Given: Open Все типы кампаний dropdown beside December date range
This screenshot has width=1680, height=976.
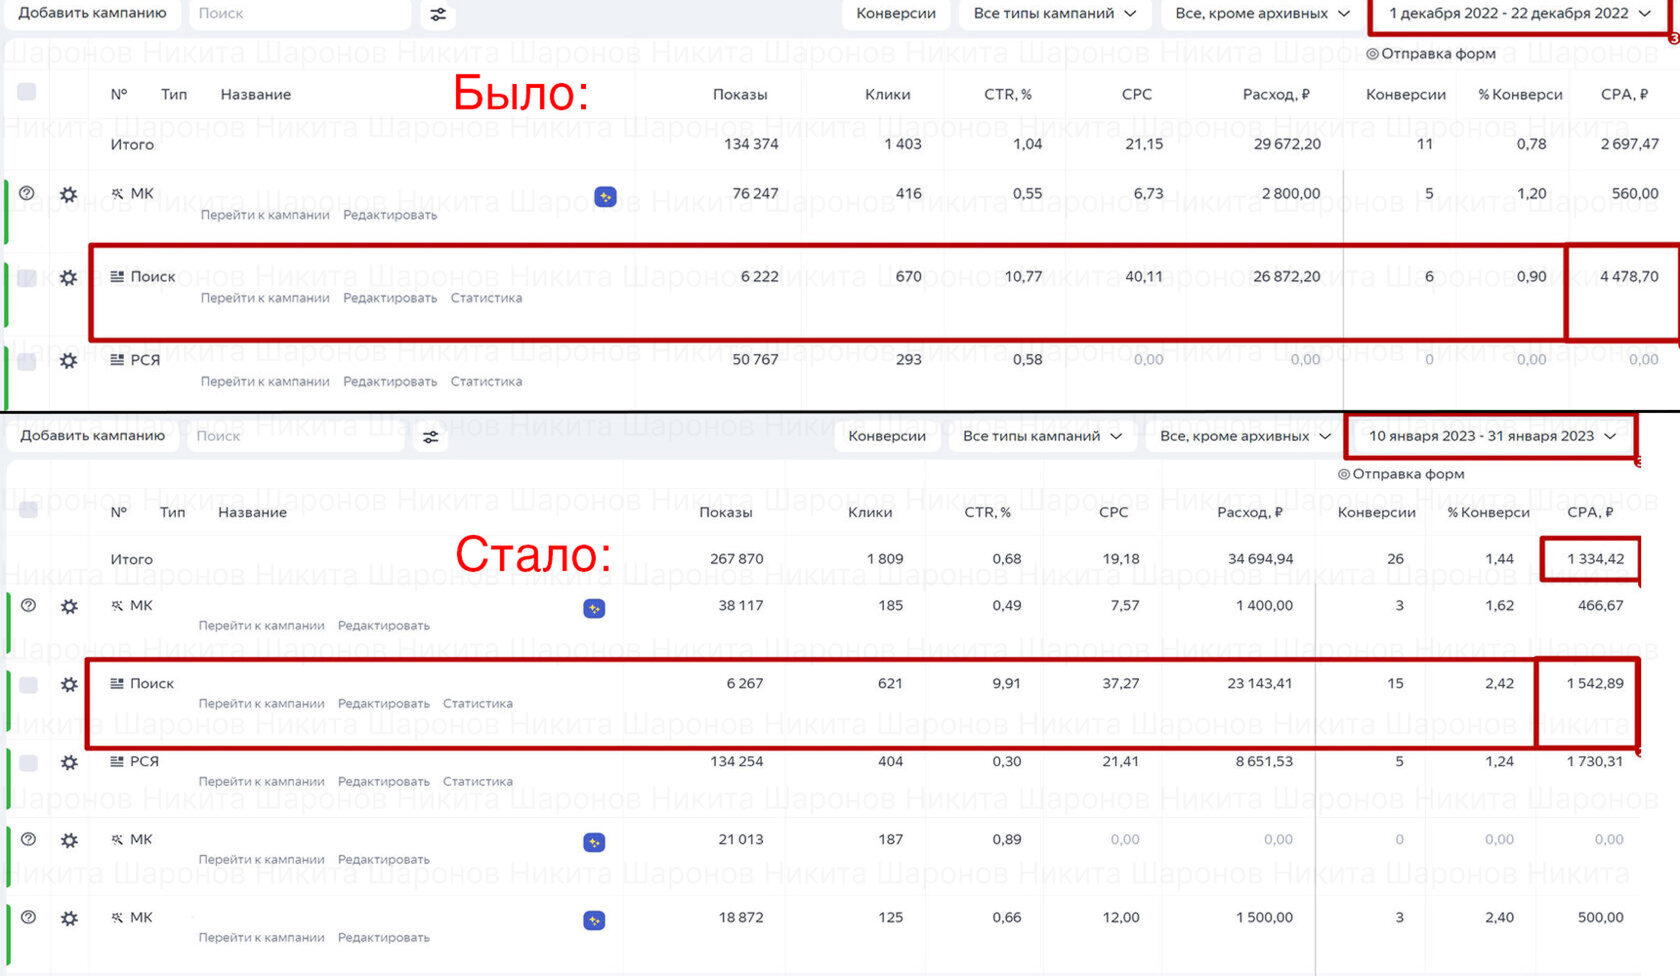Looking at the screenshot, I should (1054, 14).
